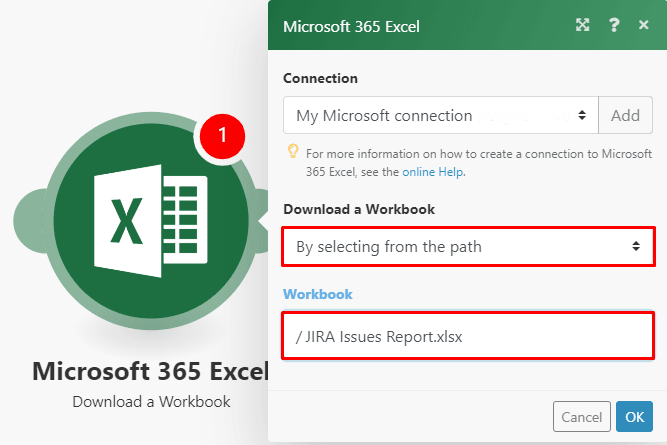Click the Microsoft 365 Excel module name
The width and height of the screenshot is (667, 445).
[150, 371]
